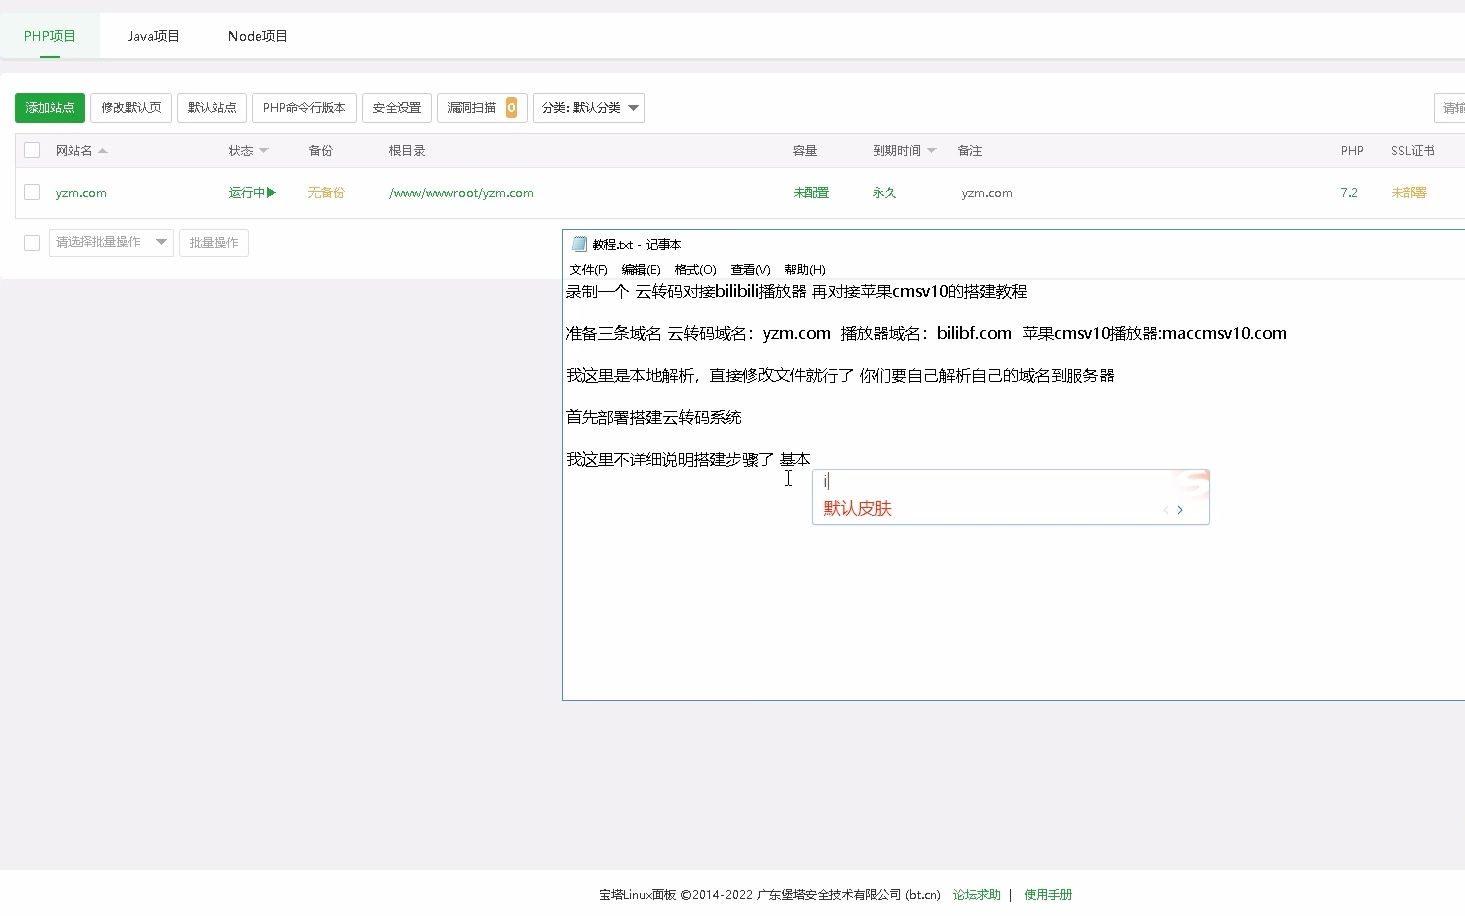Switch to the Java项目 tab
Viewport: 1465px width, 916px height.
point(153,36)
